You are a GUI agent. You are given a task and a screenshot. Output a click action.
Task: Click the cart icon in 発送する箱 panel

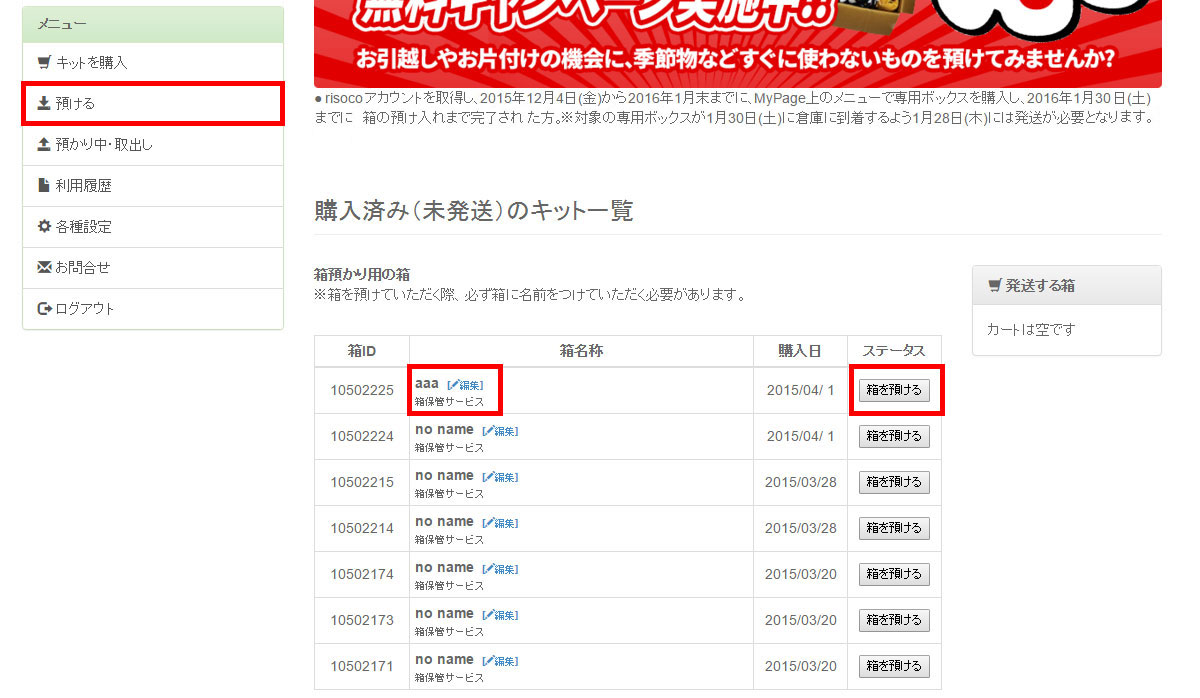pyautogui.click(x=994, y=285)
